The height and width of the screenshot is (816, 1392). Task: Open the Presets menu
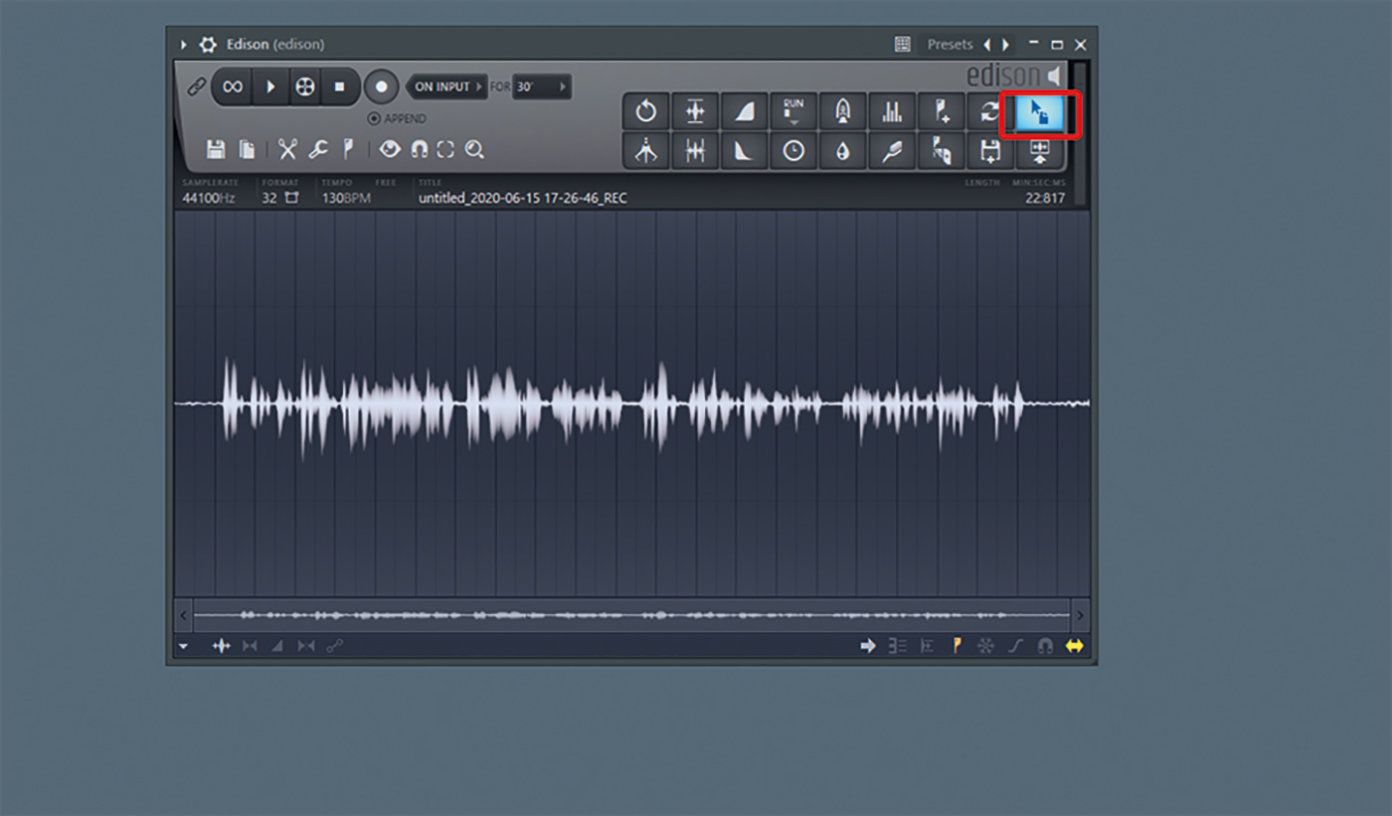coord(949,45)
